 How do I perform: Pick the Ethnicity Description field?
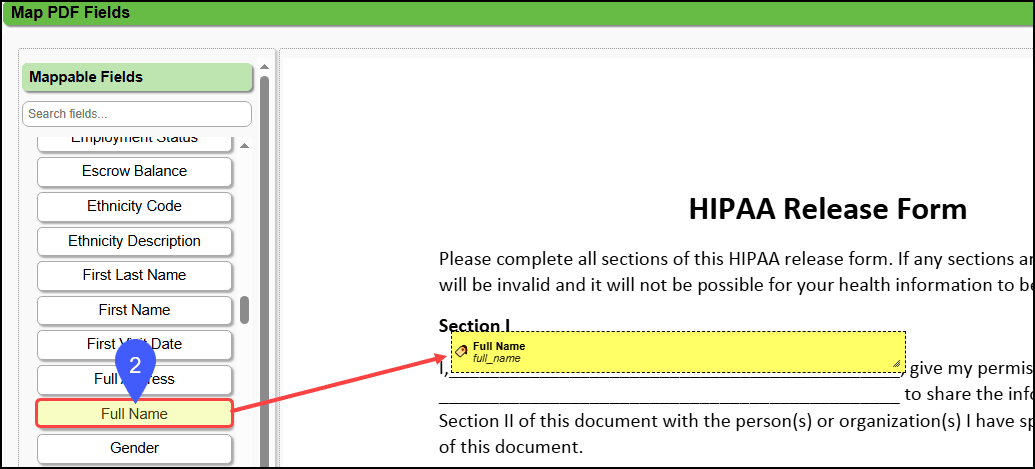pyautogui.click(x=134, y=241)
